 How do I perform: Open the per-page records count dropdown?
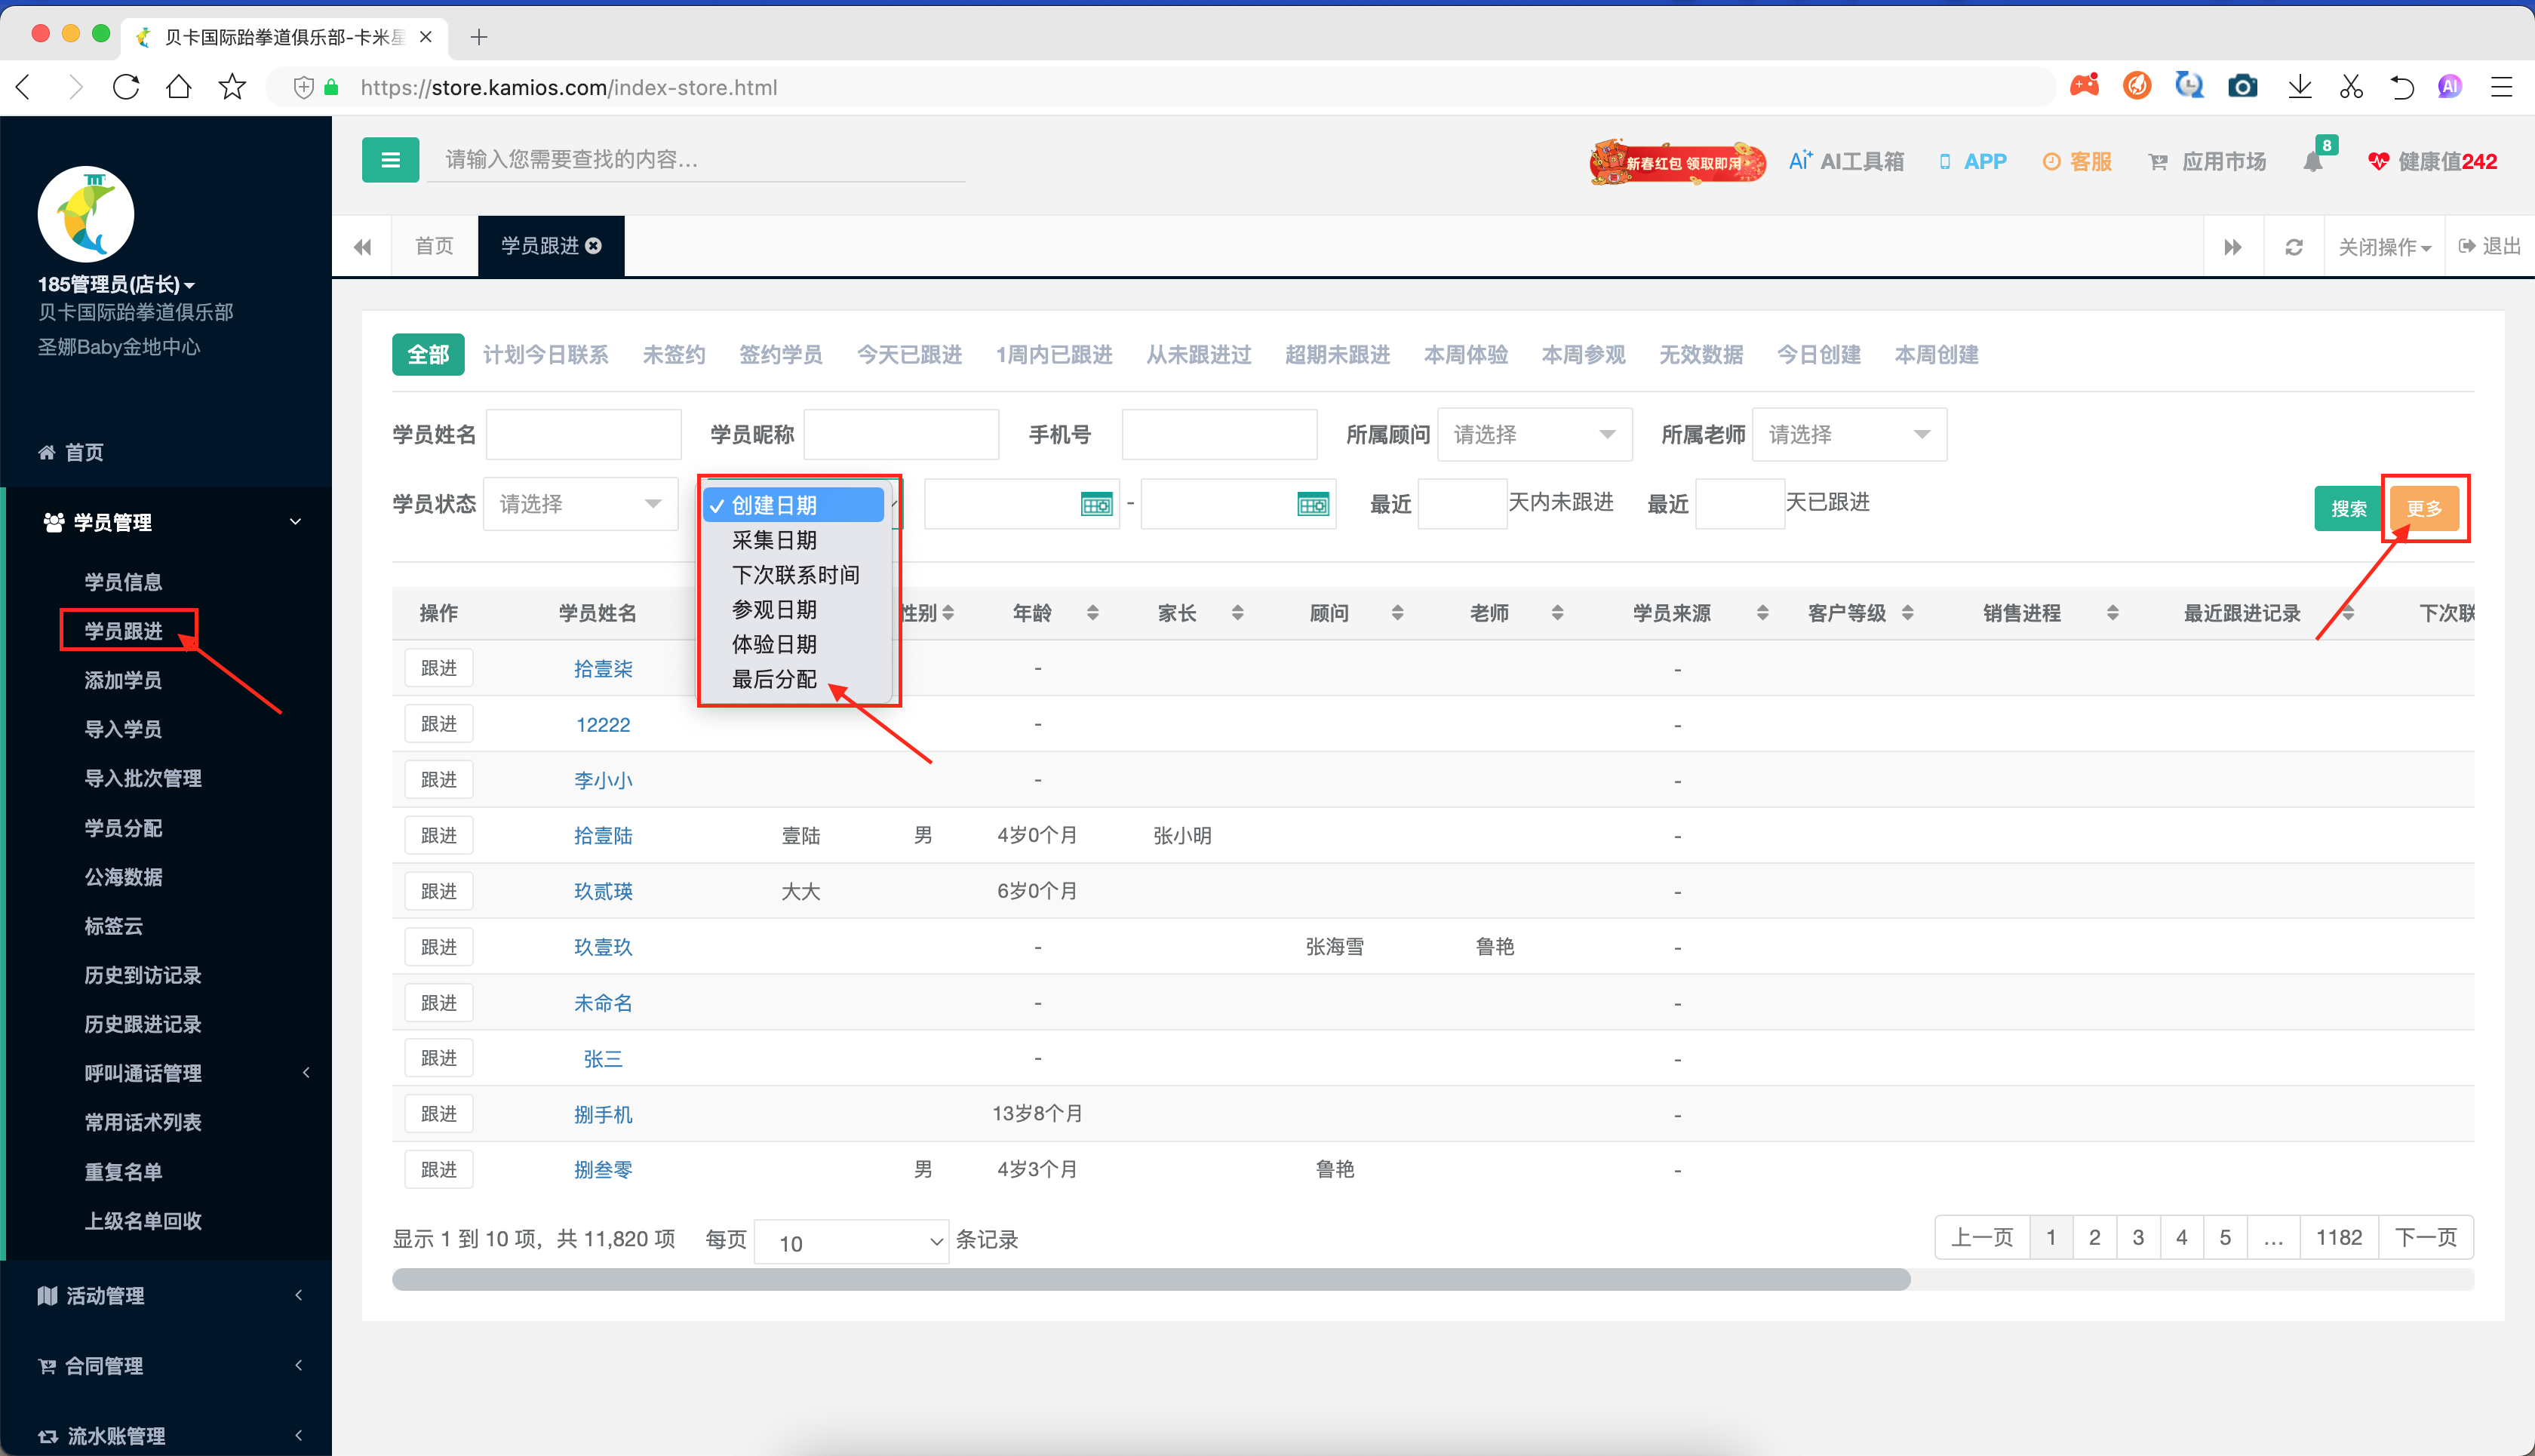850,1241
